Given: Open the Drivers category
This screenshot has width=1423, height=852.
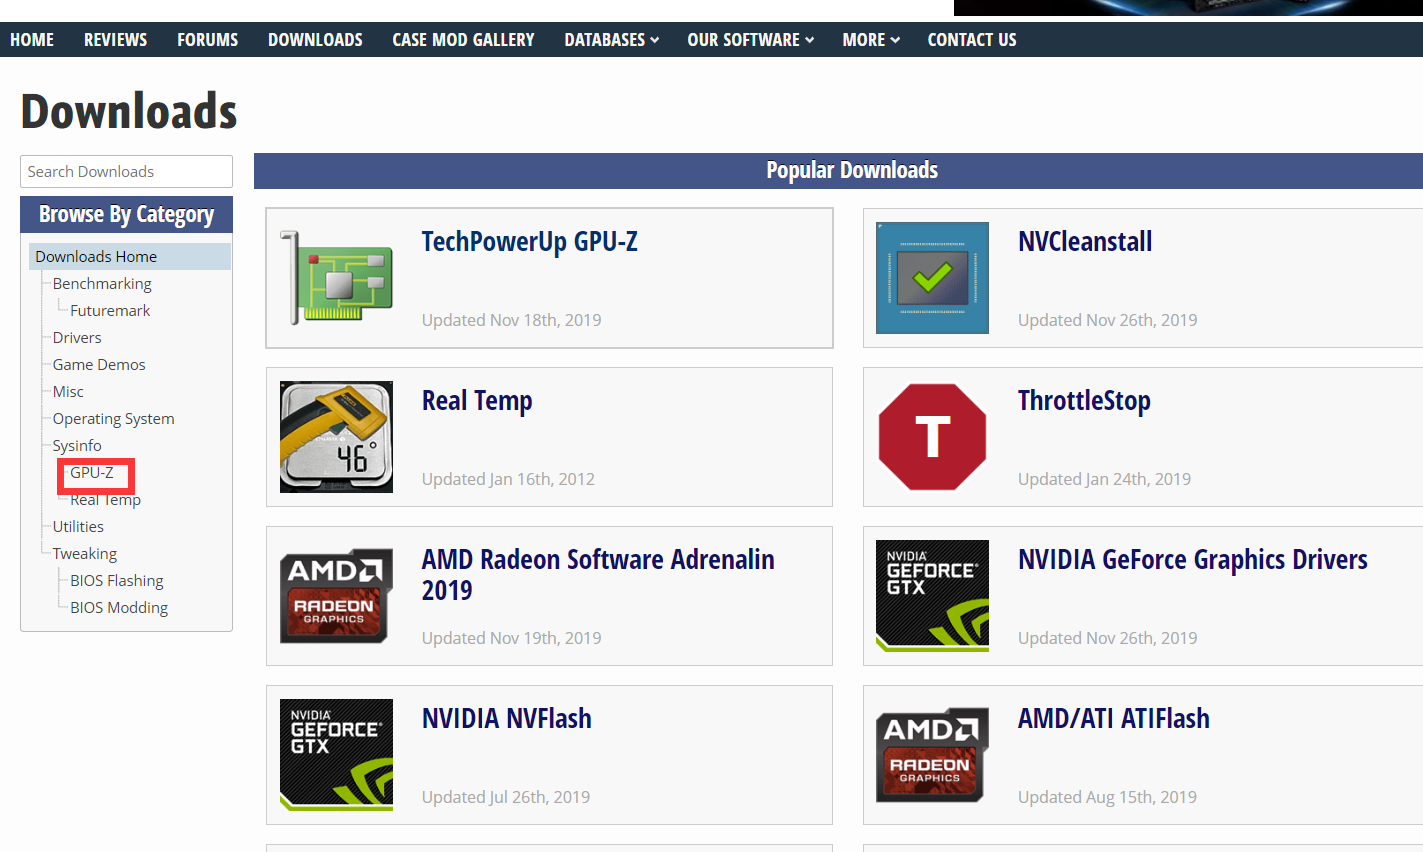Looking at the screenshot, I should pyautogui.click(x=77, y=338).
